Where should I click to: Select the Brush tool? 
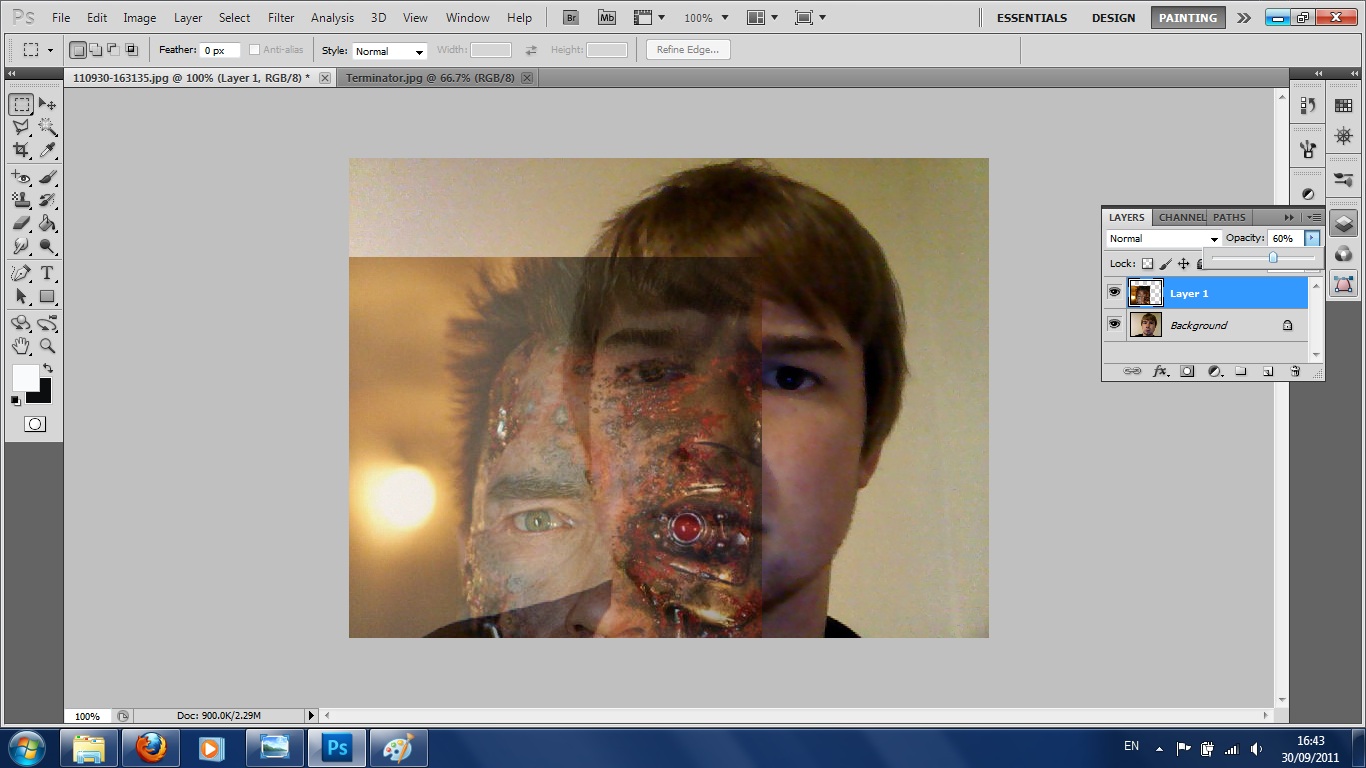(x=47, y=178)
